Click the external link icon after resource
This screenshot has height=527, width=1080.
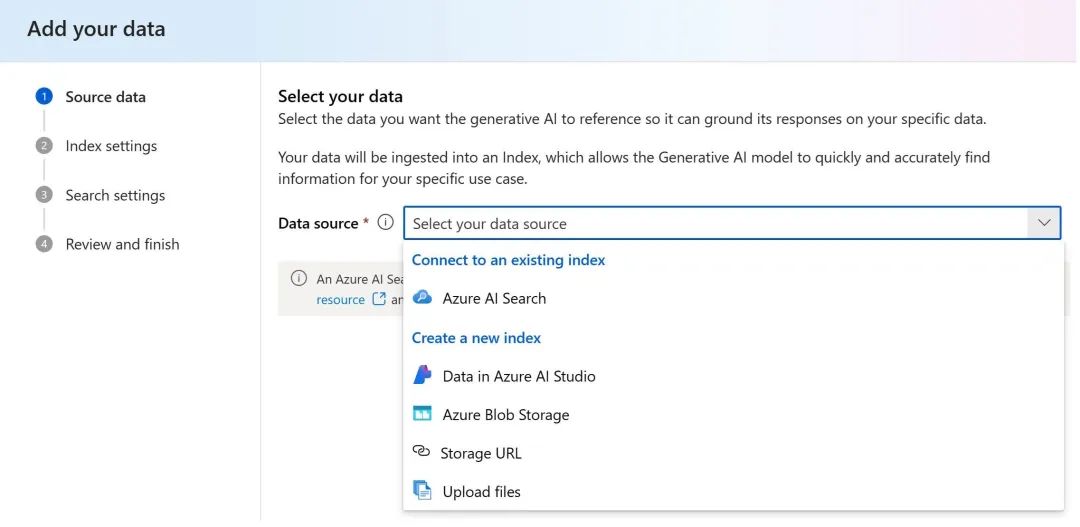click(x=379, y=299)
